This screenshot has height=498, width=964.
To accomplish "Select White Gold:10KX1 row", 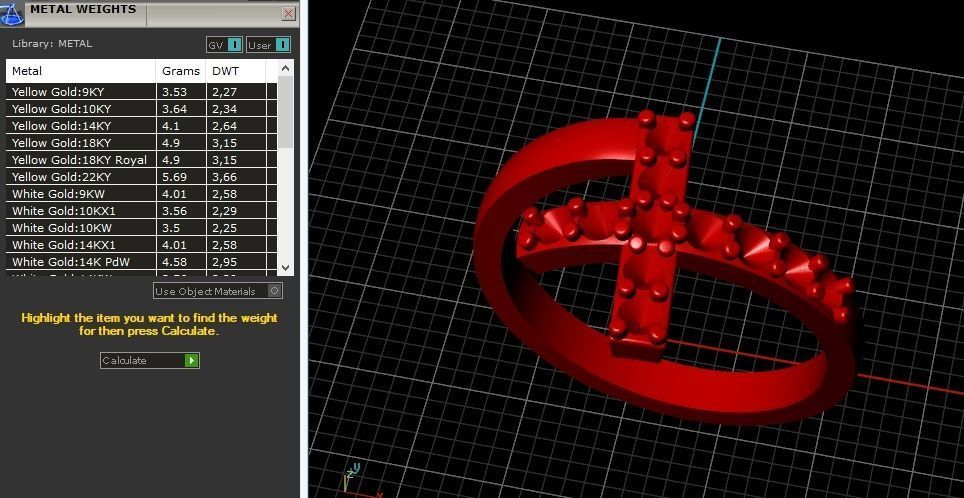I will pos(141,211).
